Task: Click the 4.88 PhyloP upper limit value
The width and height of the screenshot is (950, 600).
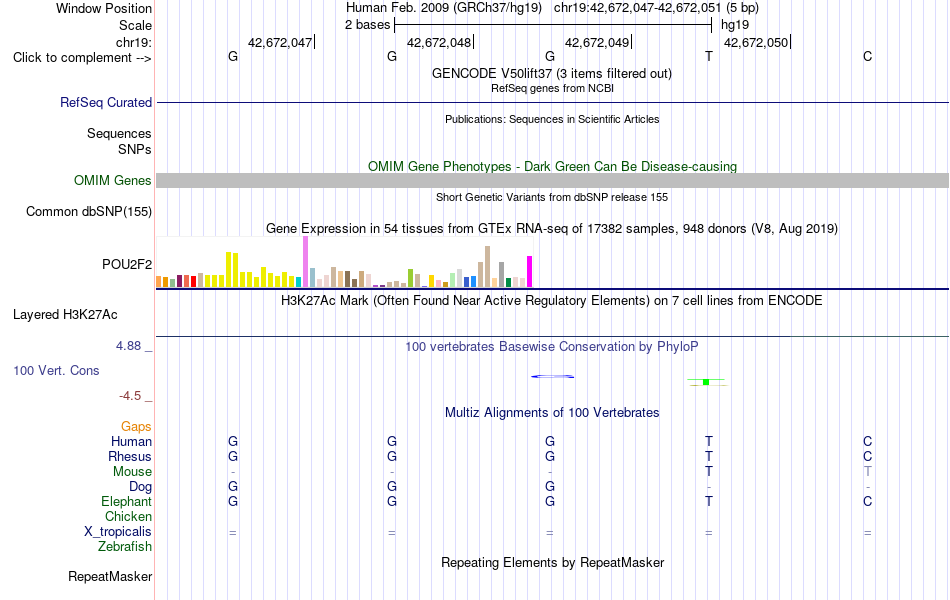Action: pos(128,346)
